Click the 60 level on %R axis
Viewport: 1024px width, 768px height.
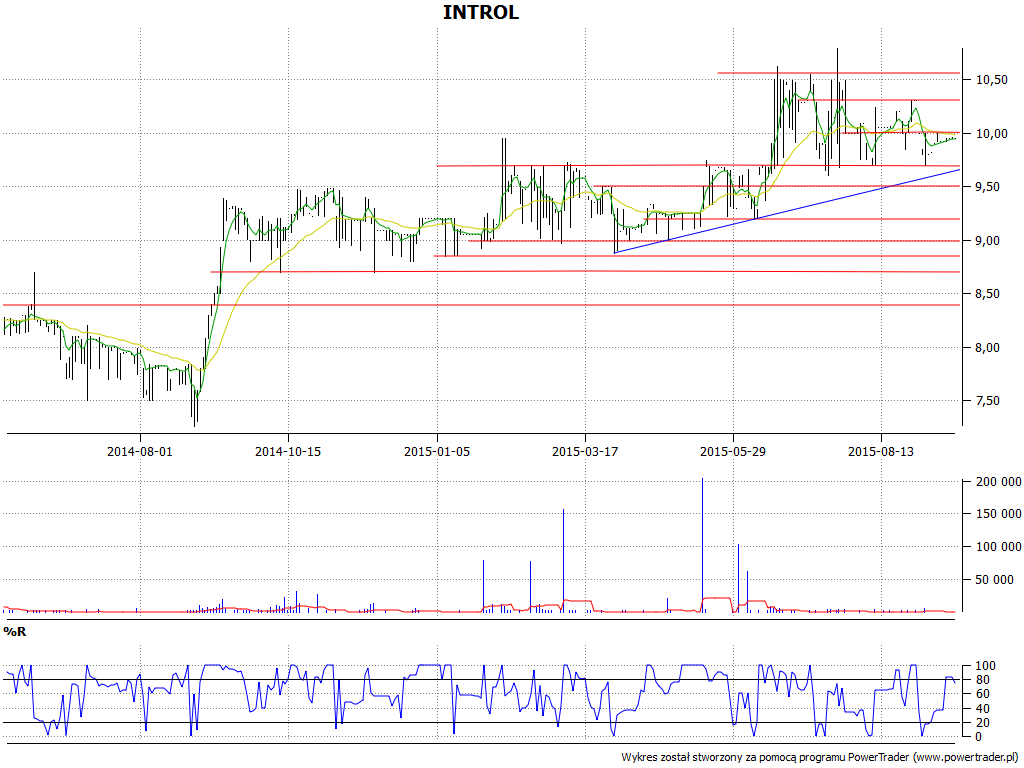(x=983, y=694)
